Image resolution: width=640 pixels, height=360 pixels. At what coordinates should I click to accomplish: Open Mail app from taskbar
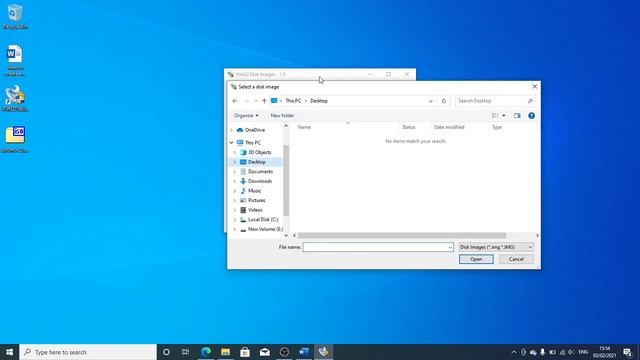[x=264, y=352]
